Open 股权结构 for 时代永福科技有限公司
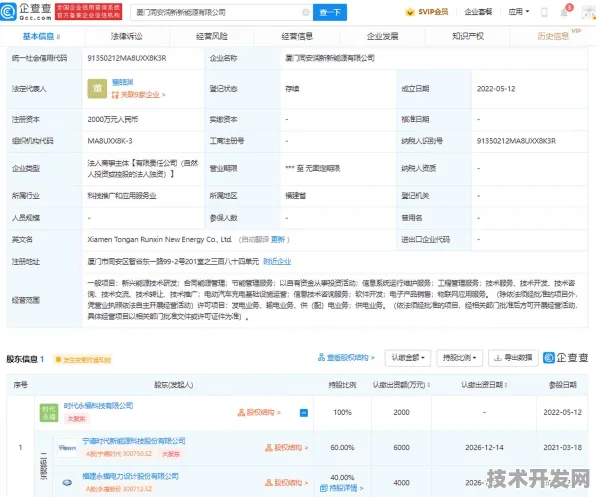Viewport: 596px width, 497px height. tap(259, 413)
